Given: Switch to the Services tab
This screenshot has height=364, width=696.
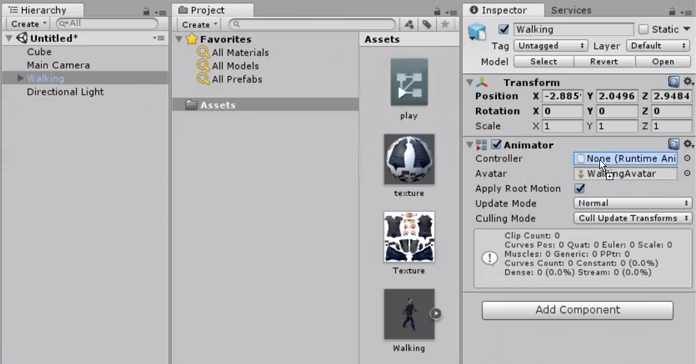Looking at the screenshot, I should click(x=571, y=10).
